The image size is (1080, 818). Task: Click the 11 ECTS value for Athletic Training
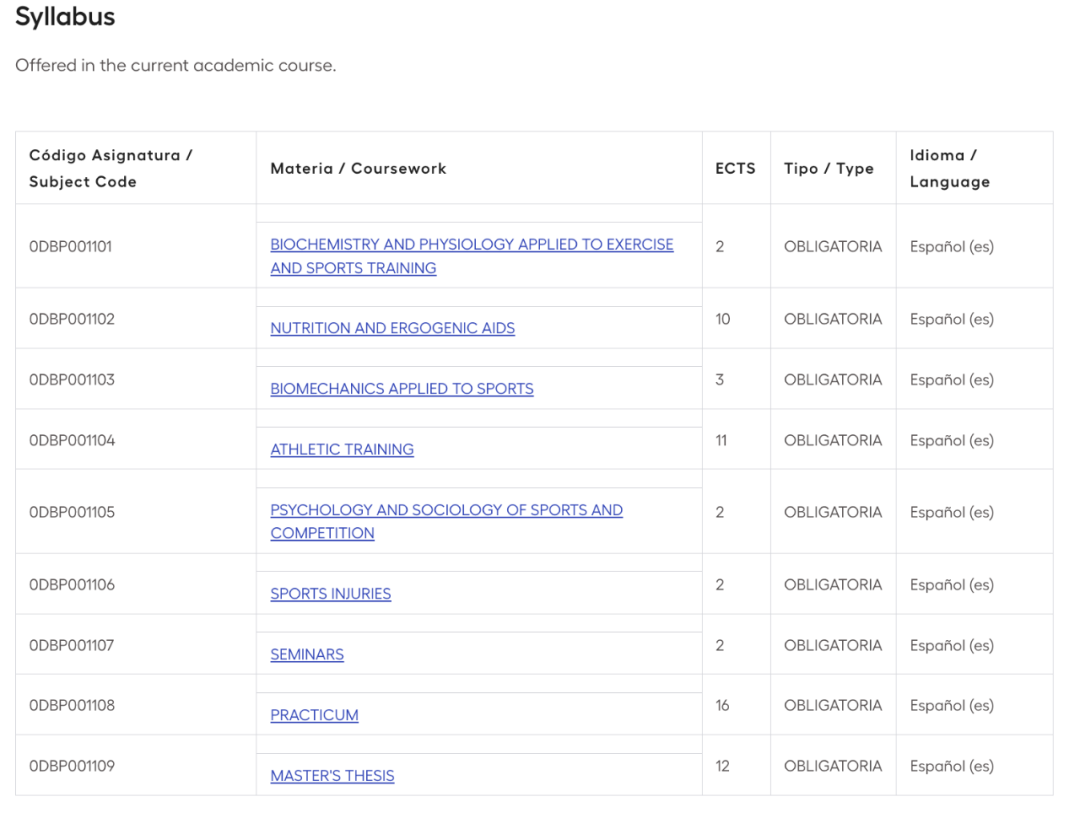click(x=721, y=440)
